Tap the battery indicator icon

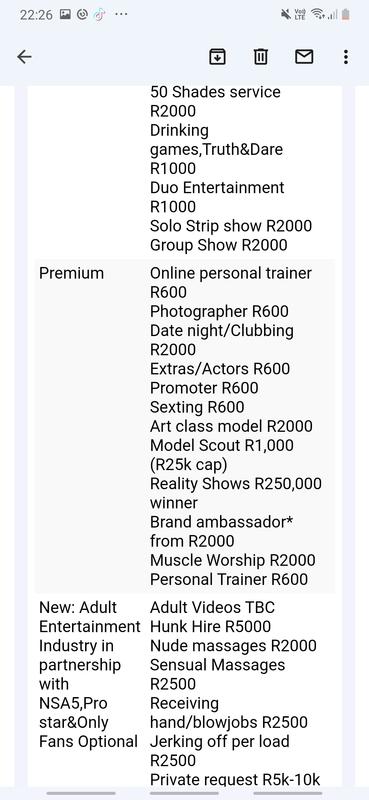[346, 14]
